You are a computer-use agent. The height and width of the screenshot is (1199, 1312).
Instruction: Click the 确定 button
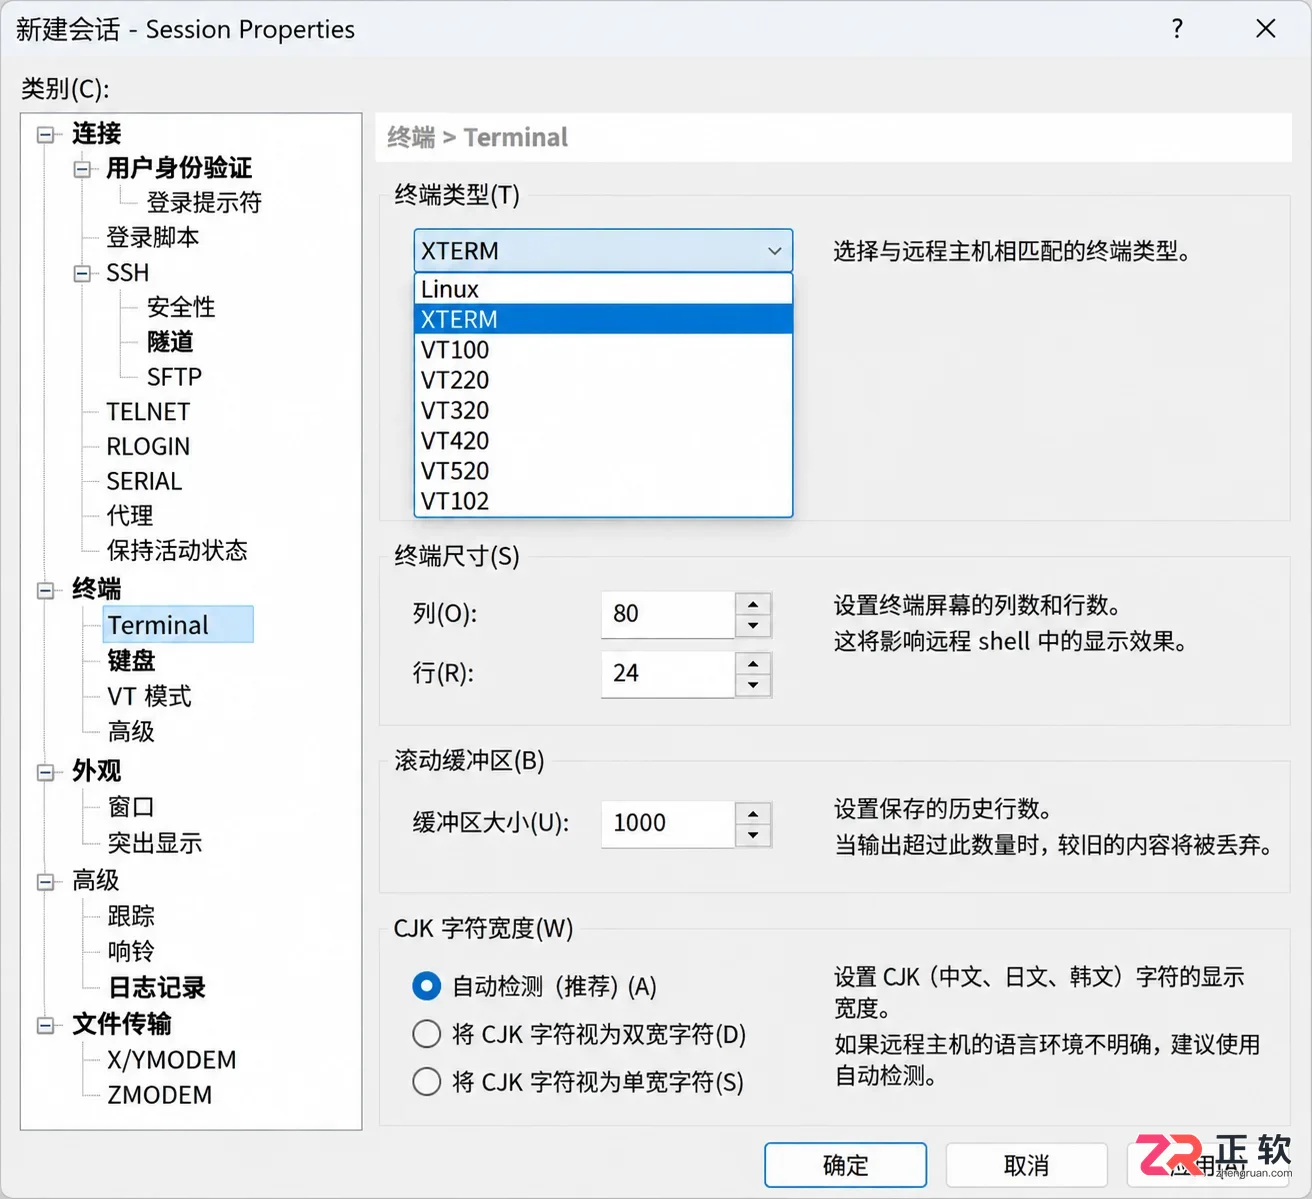[845, 1165]
